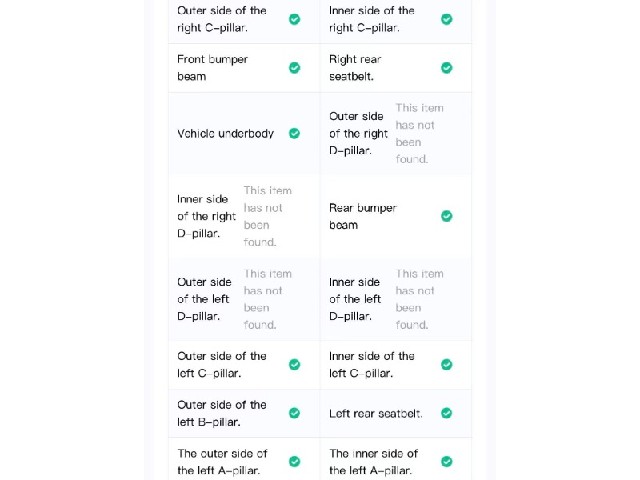Tap Vehicle underbody green check icon
This screenshot has height=480, width=640.
(x=294, y=133)
